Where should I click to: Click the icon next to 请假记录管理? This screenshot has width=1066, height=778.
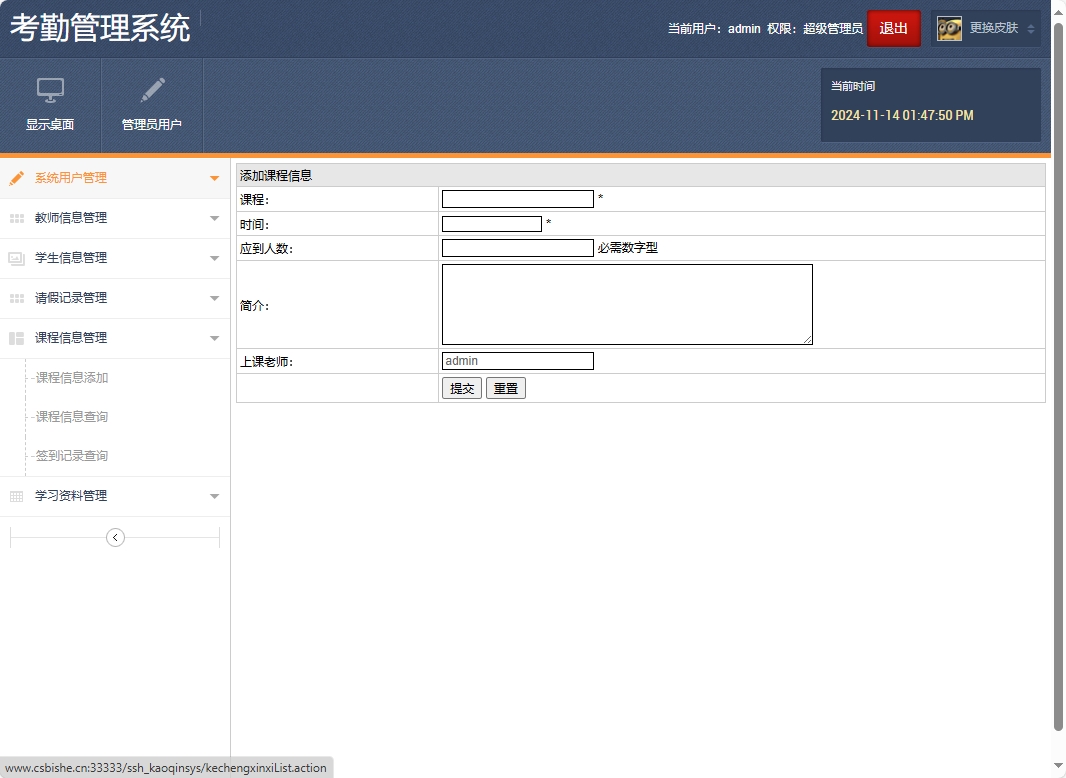point(15,297)
